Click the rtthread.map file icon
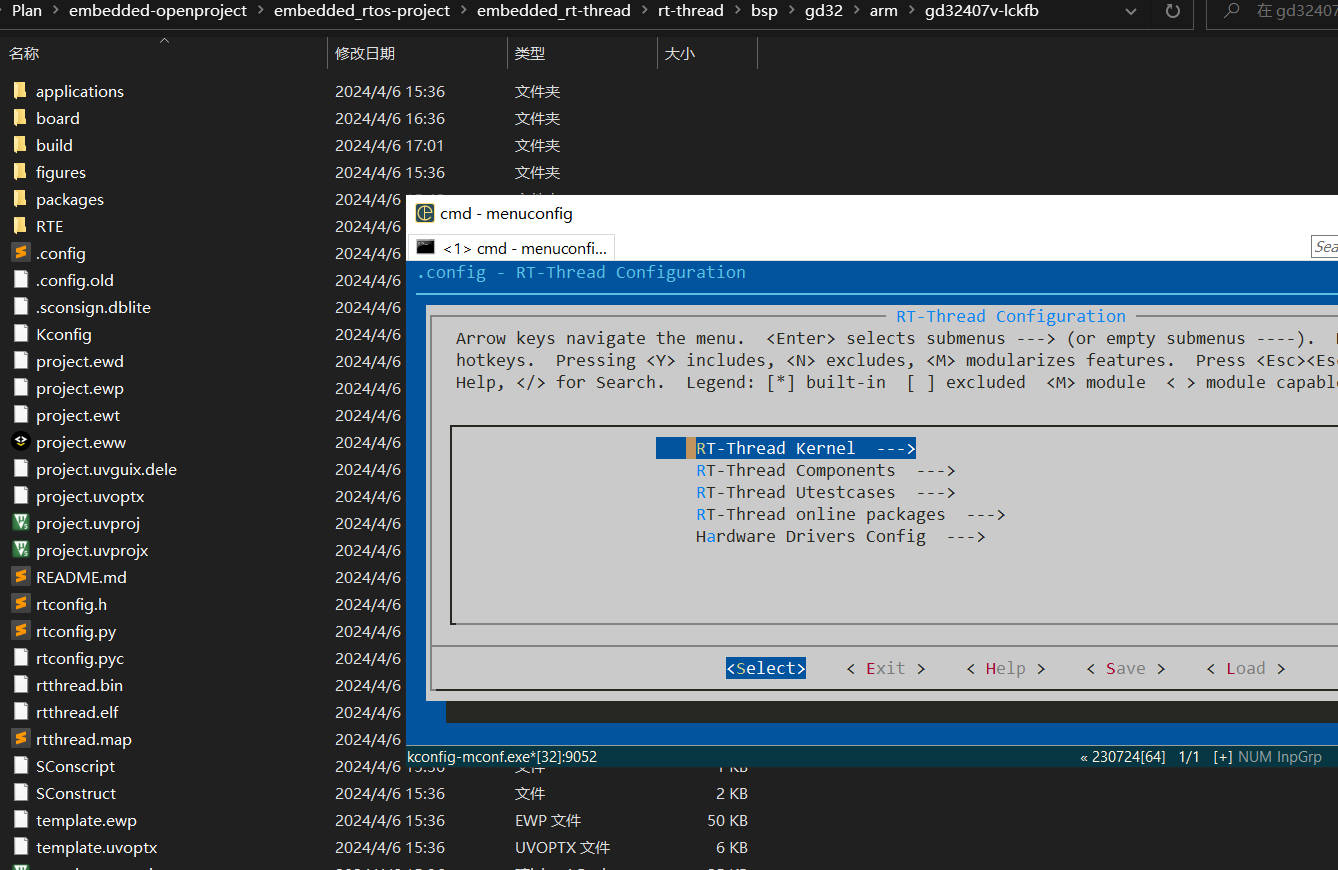 pos(20,739)
